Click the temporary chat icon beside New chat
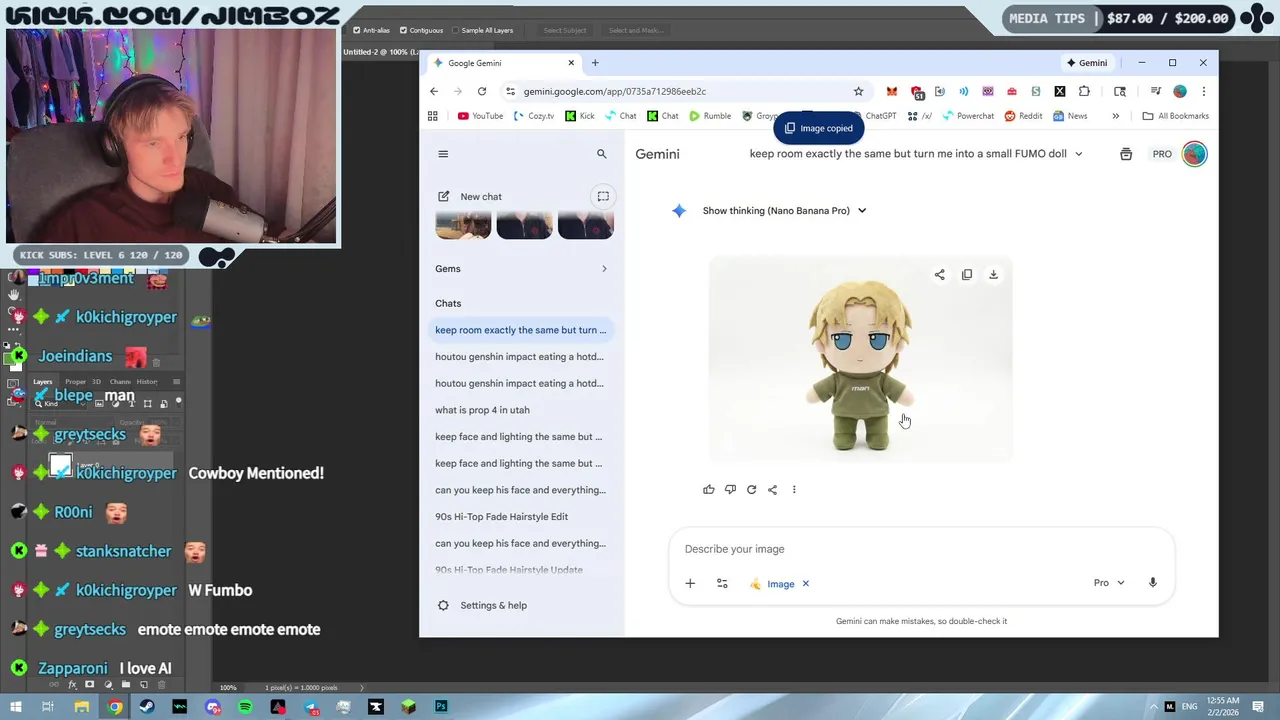1280x720 pixels. coord(603,196)
